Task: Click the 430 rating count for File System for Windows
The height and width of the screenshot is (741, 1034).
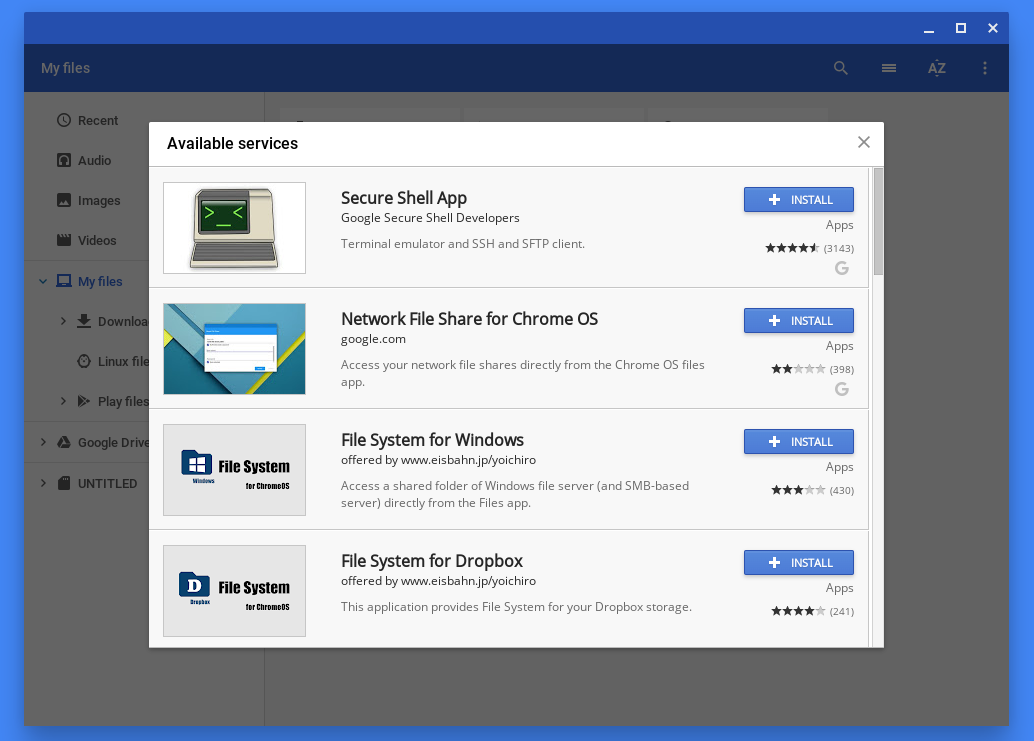Action: point(841,490)
